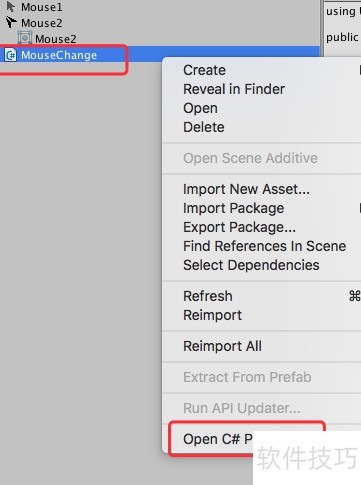This screenshot has height=485, width=361.
Task: Select the nested Mouse2 sprite icon
Action: [x=25, y=38]
